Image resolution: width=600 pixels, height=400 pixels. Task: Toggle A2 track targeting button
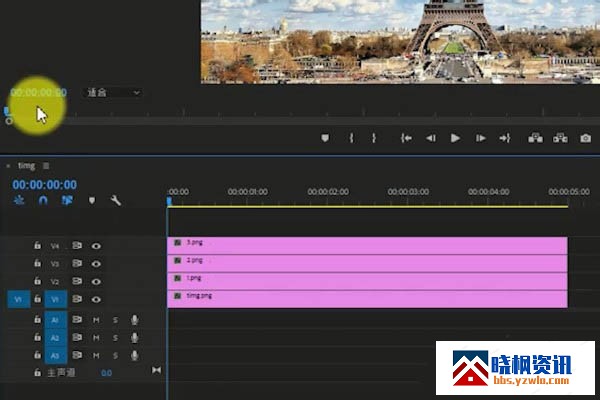click(x=56, y=338)
